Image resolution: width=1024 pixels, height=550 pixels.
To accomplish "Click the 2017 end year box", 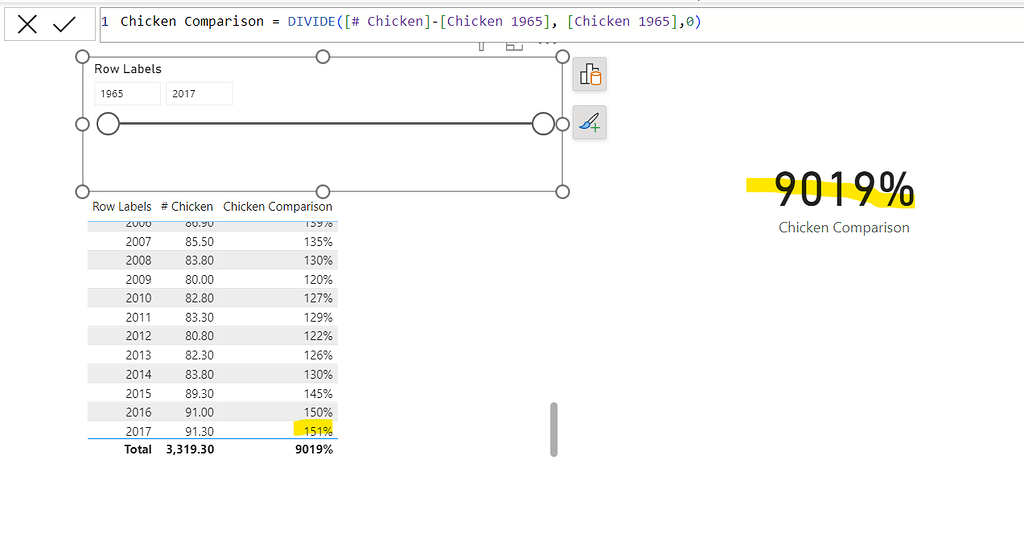I will click(199, 94).
